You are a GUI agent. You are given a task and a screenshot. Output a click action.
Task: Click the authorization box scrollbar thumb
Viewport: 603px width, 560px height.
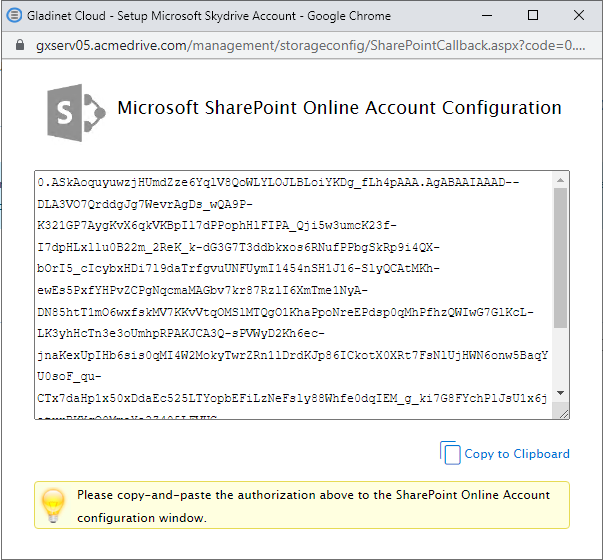[560, 258]
